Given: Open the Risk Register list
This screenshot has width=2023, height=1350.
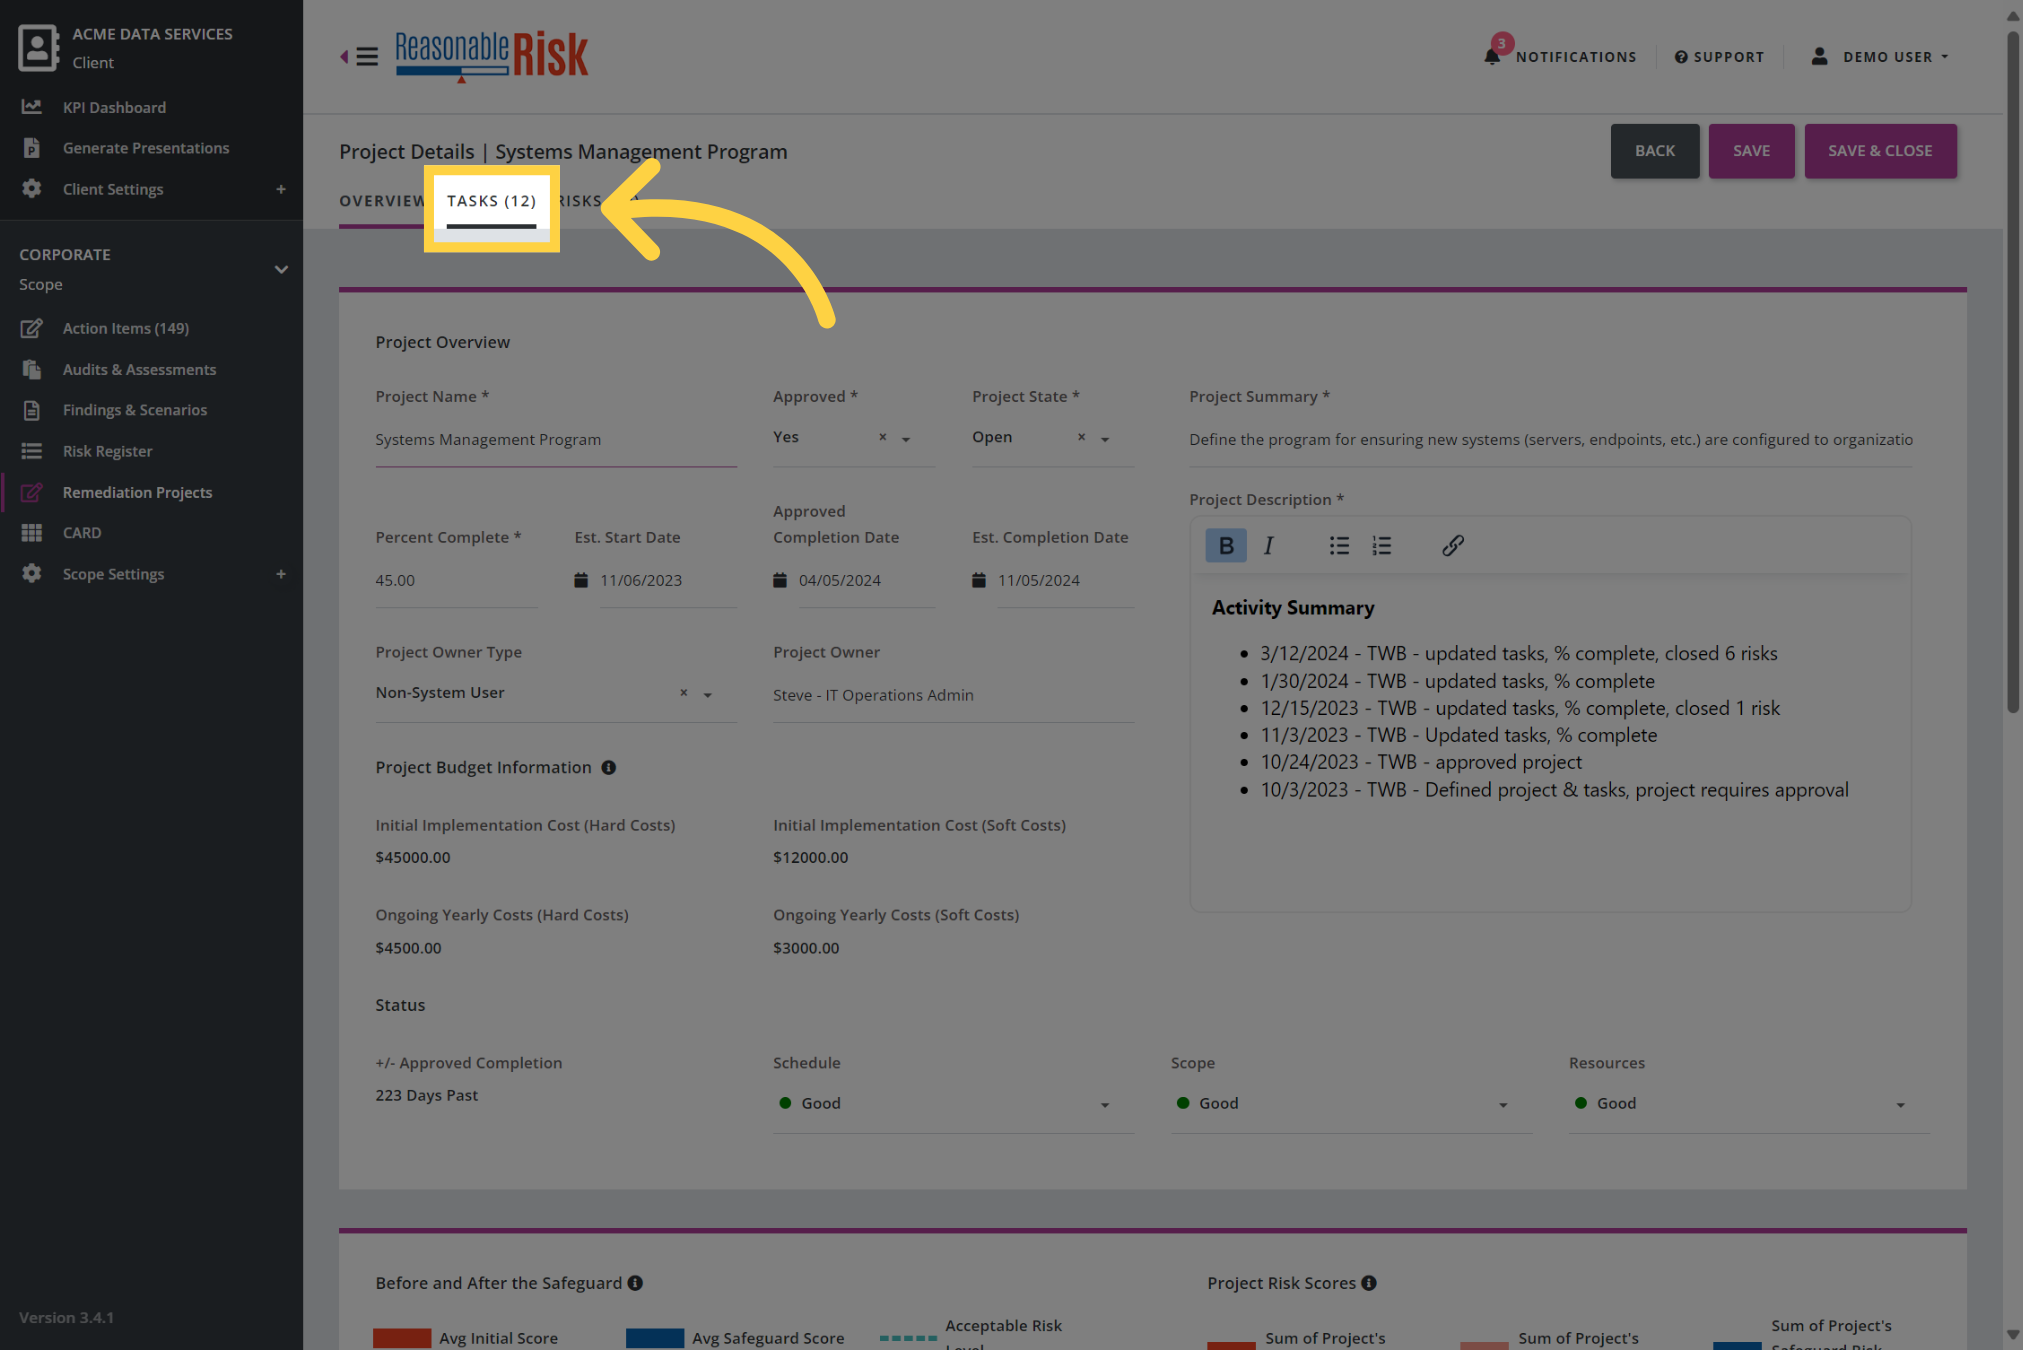Looking at the screenshot, I should point(108,451).
